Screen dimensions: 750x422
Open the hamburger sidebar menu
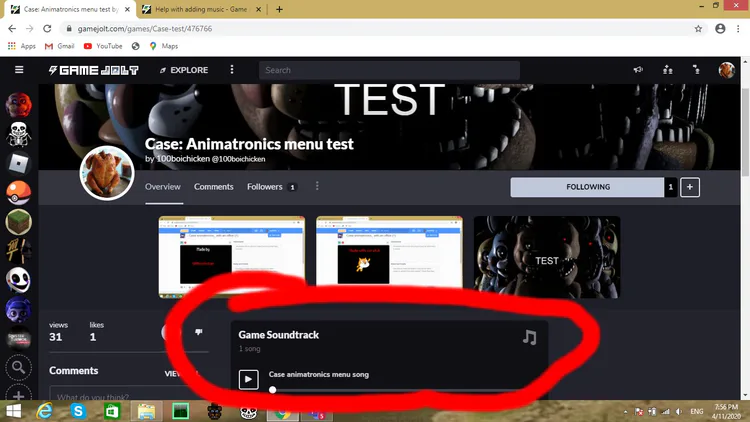pyautogui.click(x=19, y=70)
